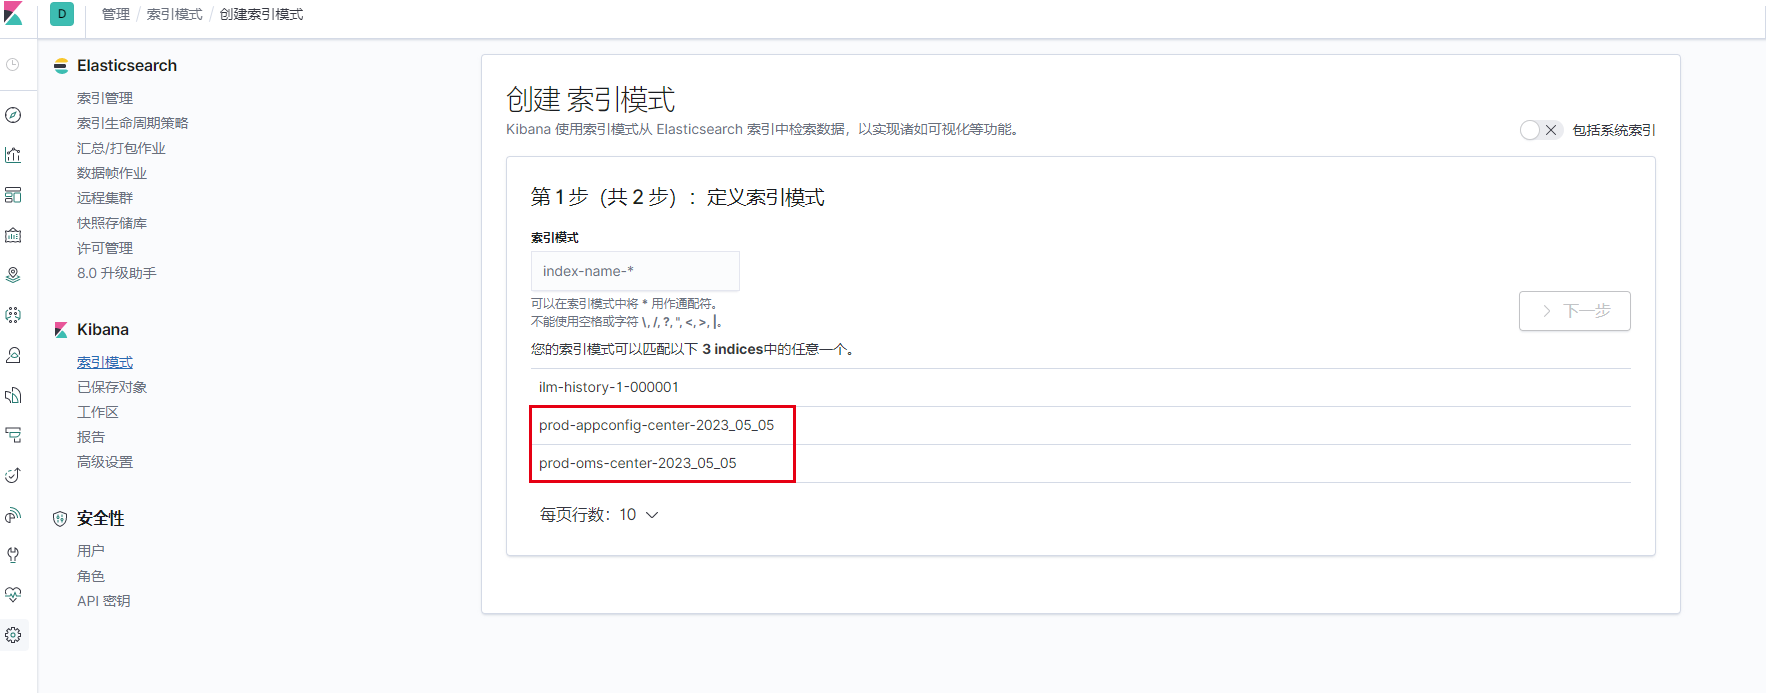Screen dimensions: 1766x693
Task: Open Stack Monitoring via the heartbeat icon
Action: [x=13, y=595]
